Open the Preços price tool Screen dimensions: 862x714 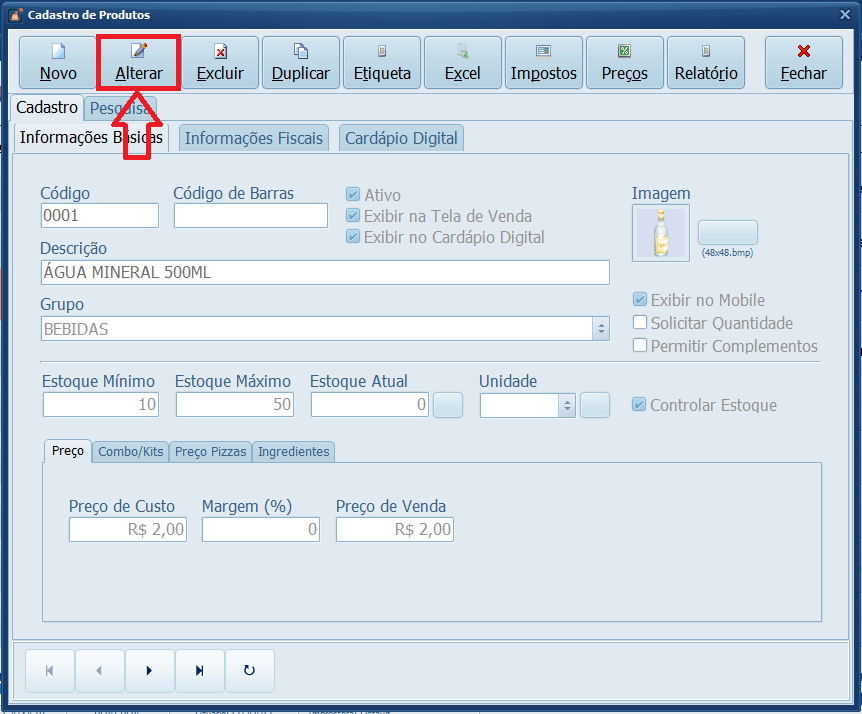tap(625, 63)
